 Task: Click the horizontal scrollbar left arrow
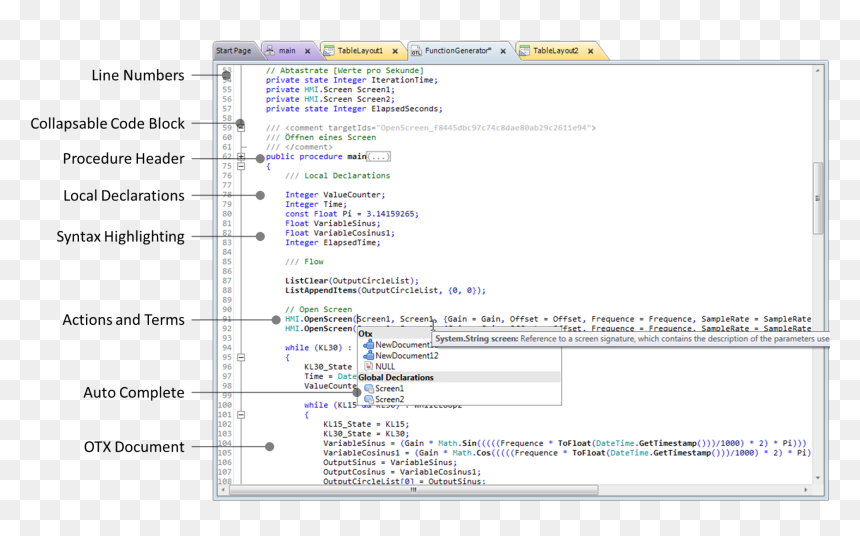pyautogui.click(x=223, y=490)
